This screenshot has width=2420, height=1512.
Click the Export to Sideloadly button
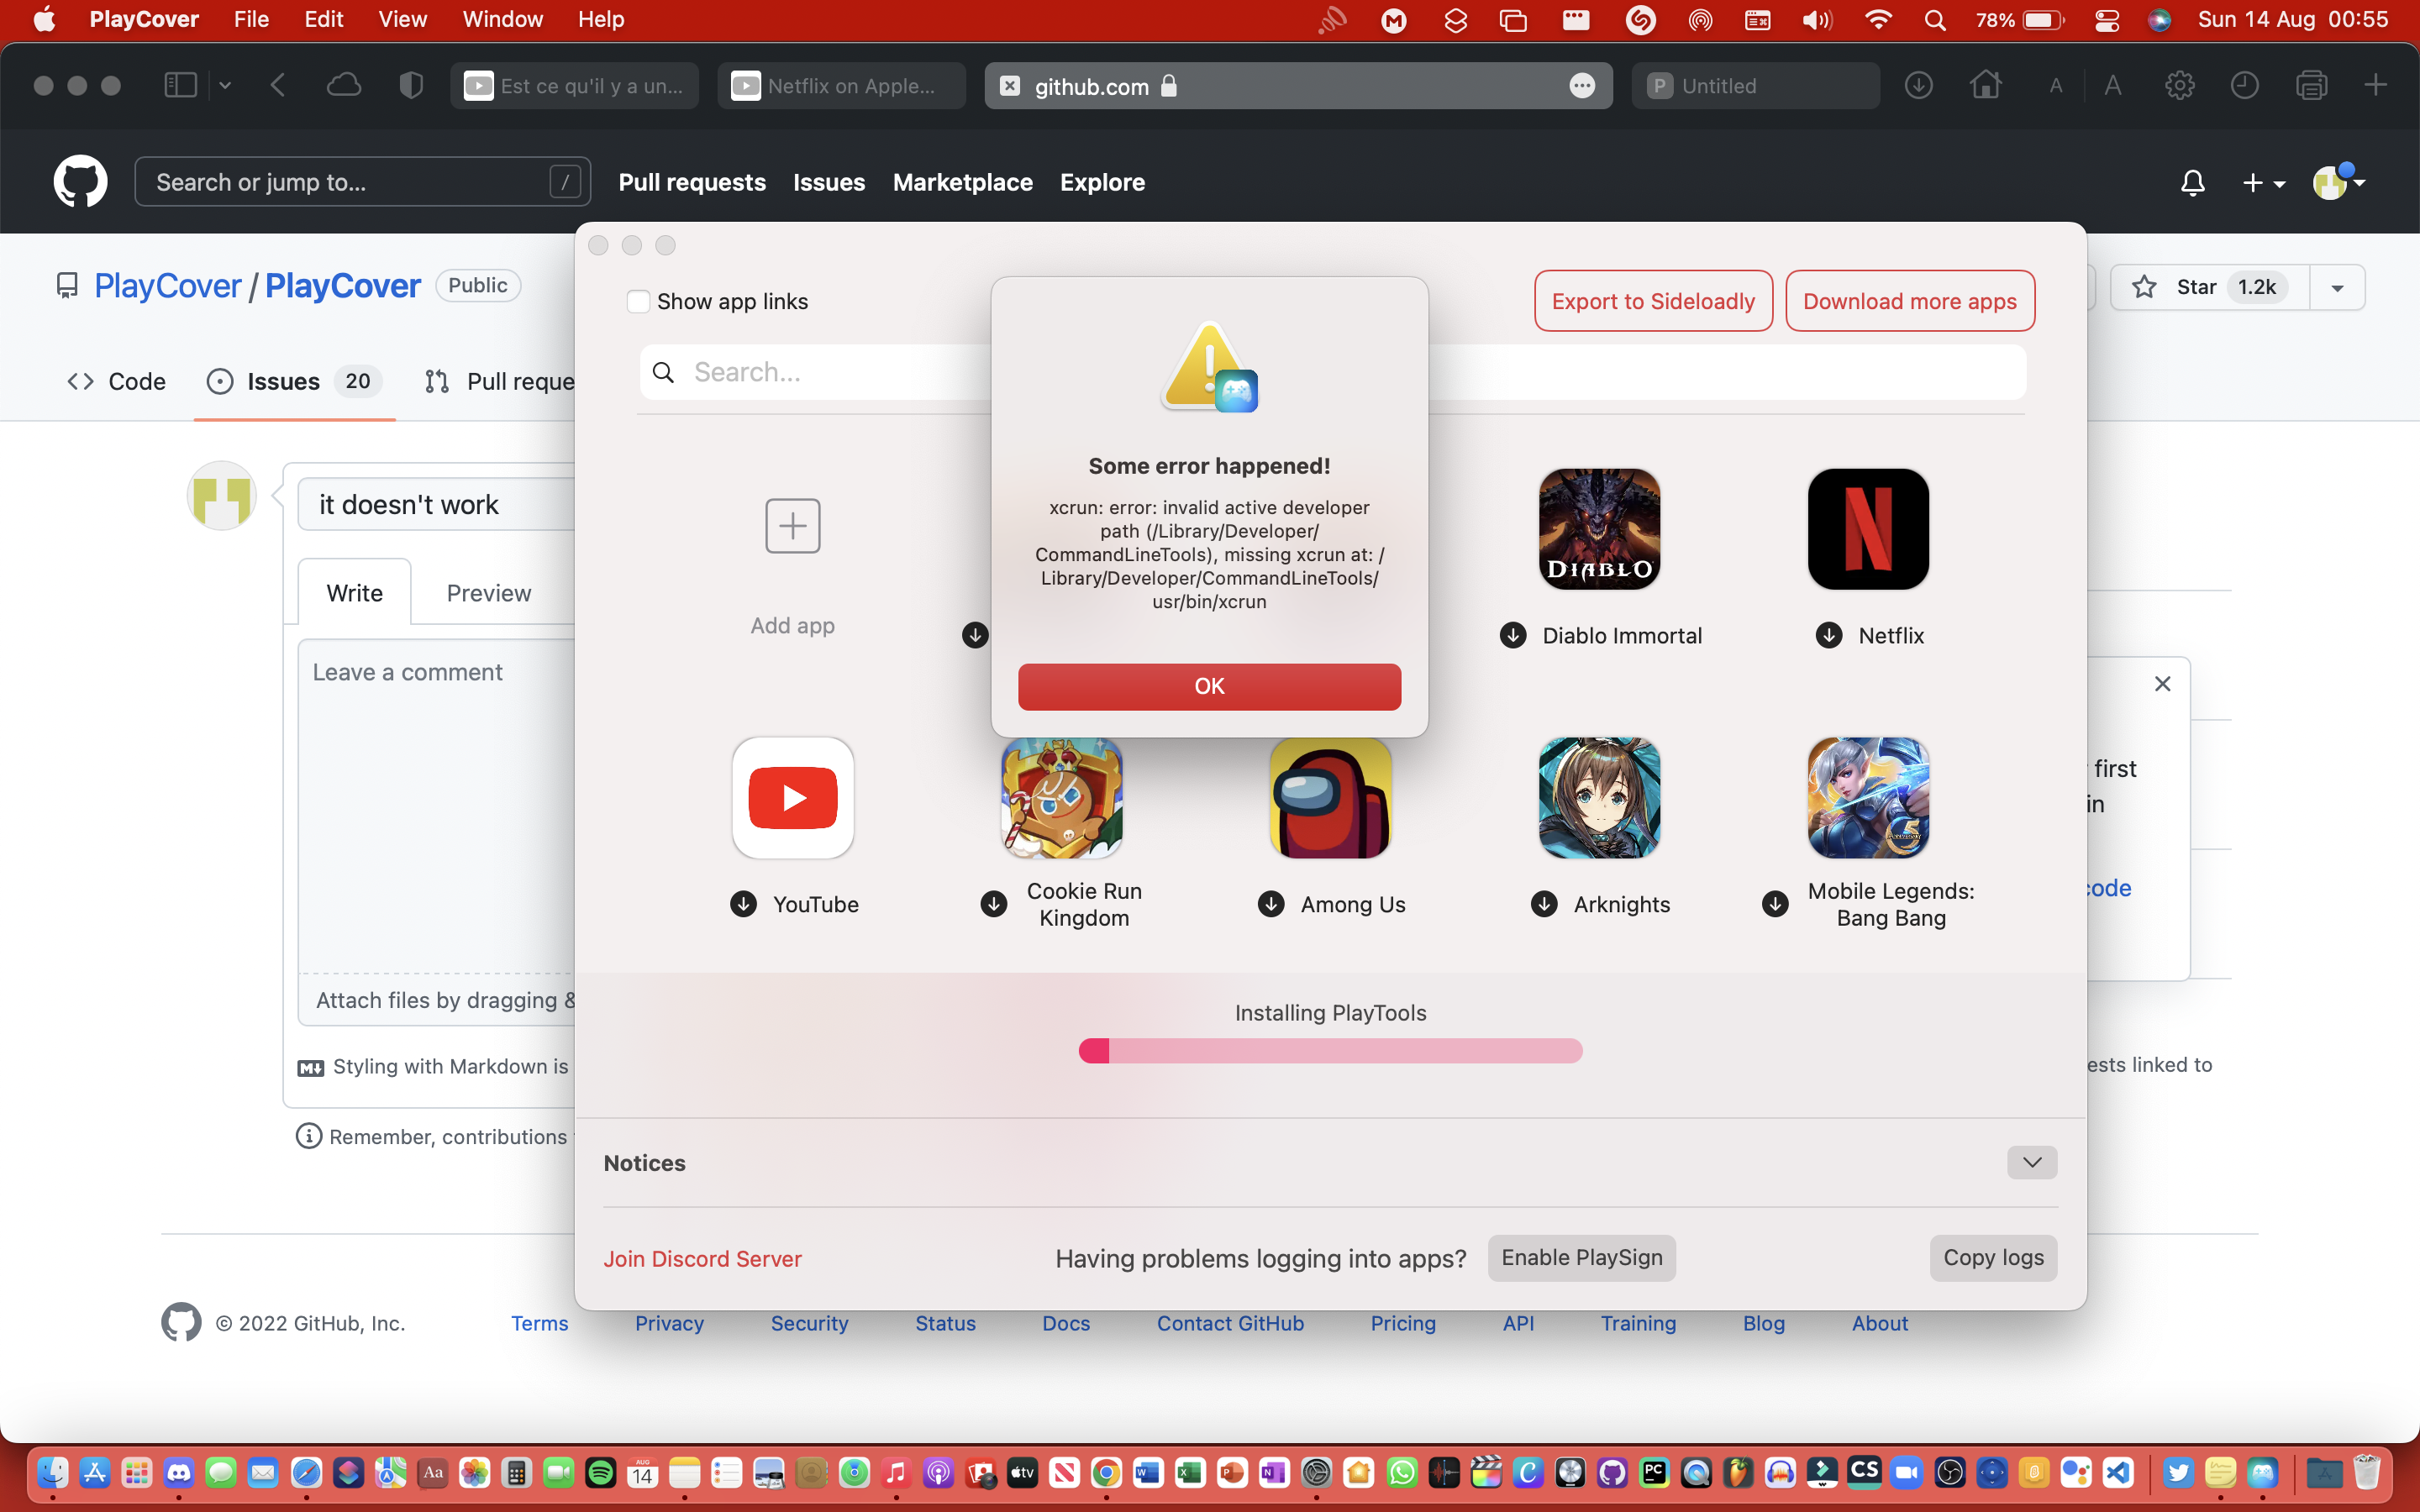point(1651,300)
